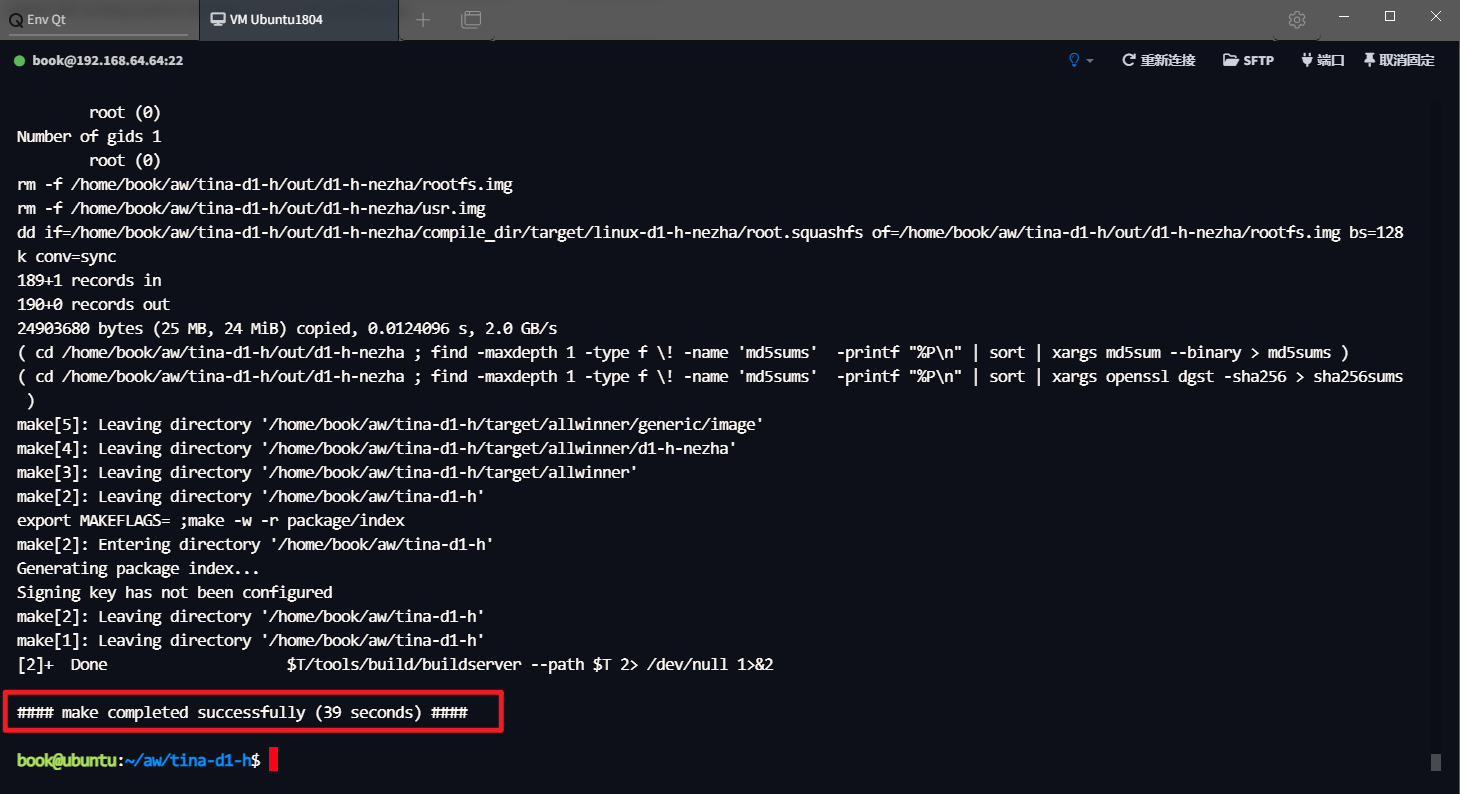1460x794 pixels.
Task: Click the '189+1 records in' line
Action: point(89,281)
